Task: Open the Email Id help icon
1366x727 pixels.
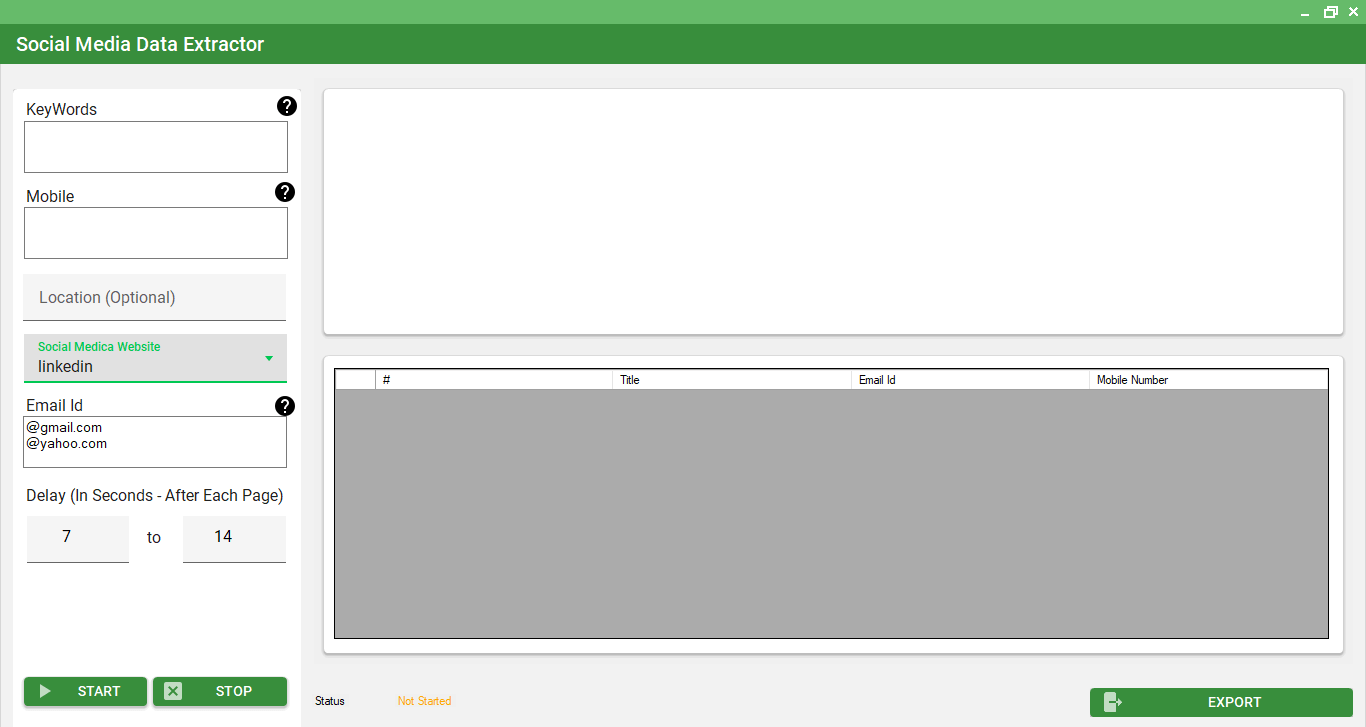Action: (285, 406)
